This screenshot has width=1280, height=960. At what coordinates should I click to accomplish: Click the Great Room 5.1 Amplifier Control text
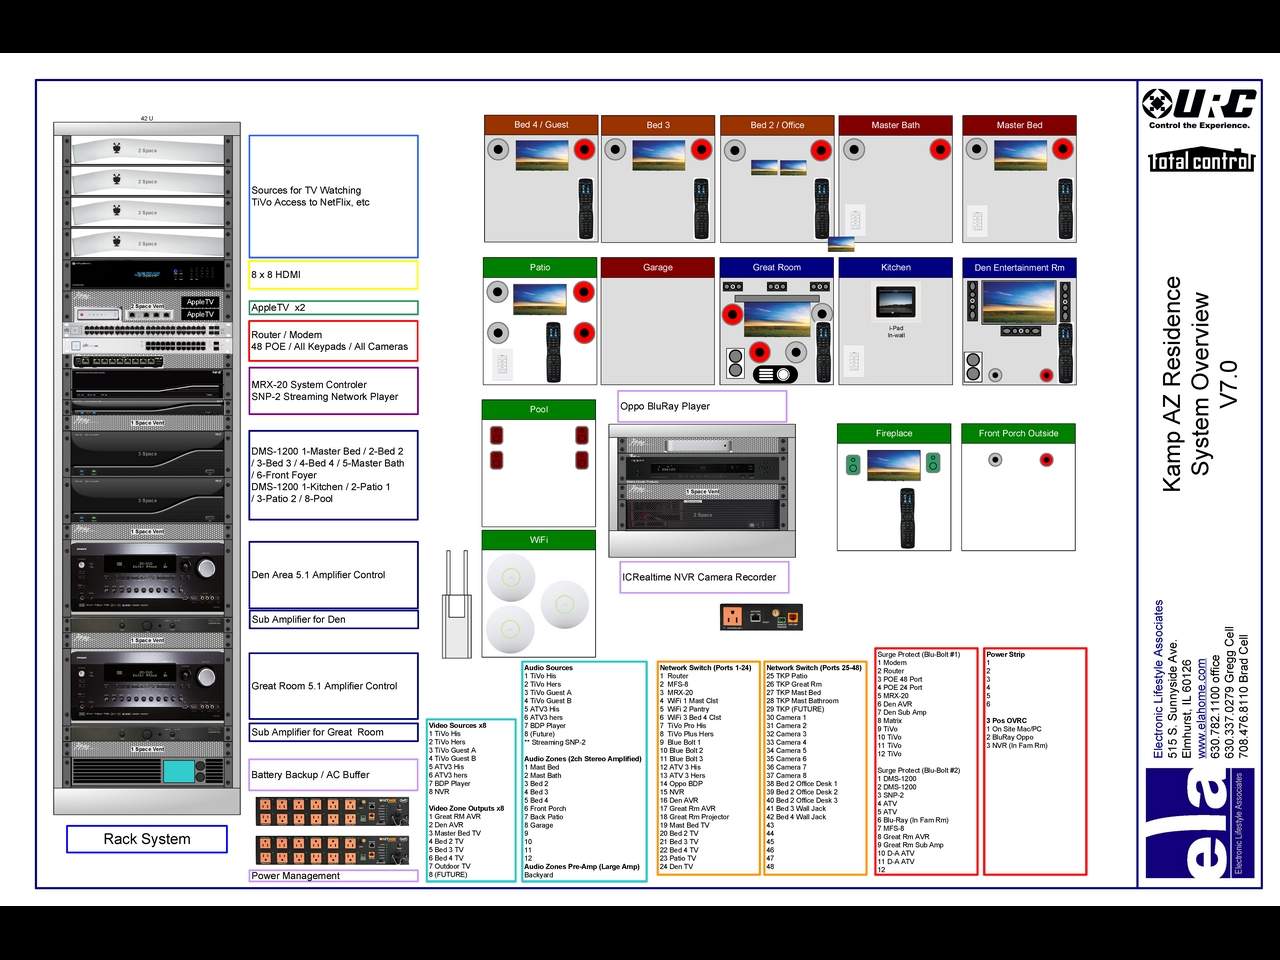point(324,686)
